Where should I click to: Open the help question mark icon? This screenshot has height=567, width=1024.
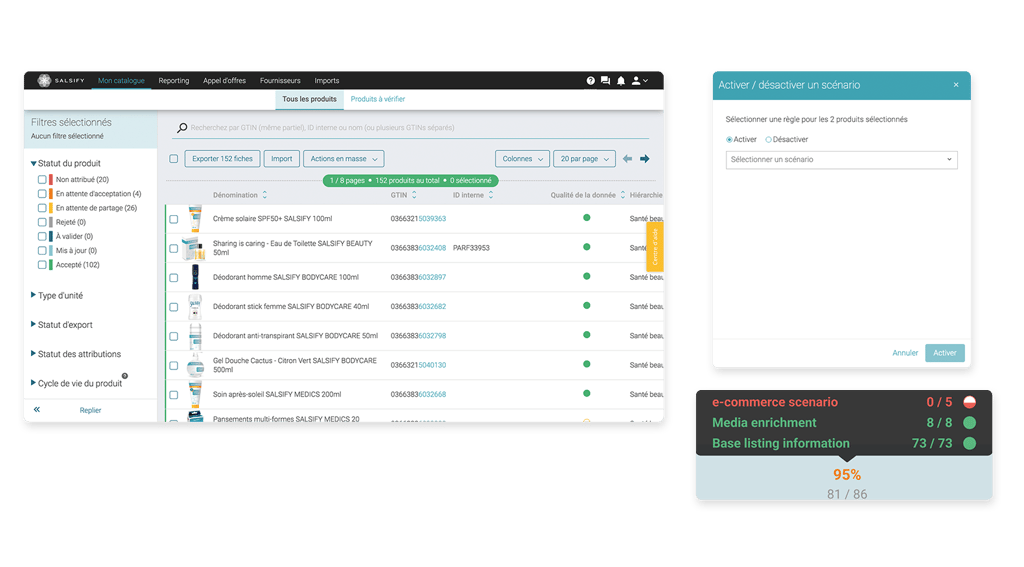(x=590, y=80)
